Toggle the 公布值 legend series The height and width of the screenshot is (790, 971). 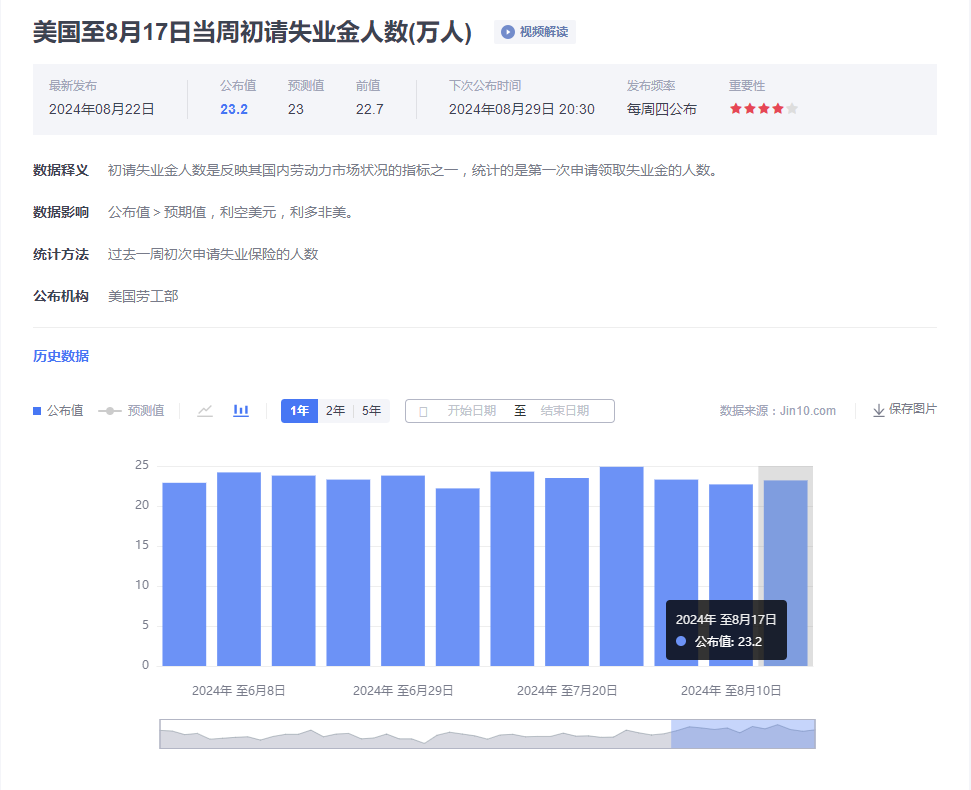(x=58, y=411)
